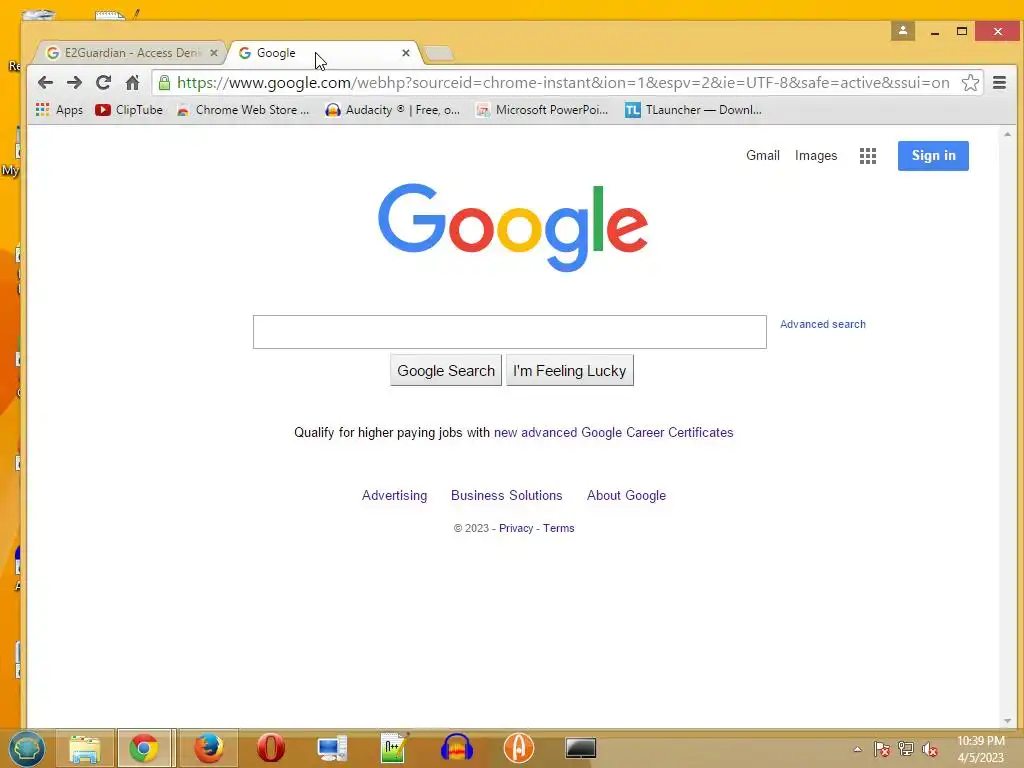This screenshot has height=768, width=1024.
Task: Click the Google Search button
Action: 446,370
